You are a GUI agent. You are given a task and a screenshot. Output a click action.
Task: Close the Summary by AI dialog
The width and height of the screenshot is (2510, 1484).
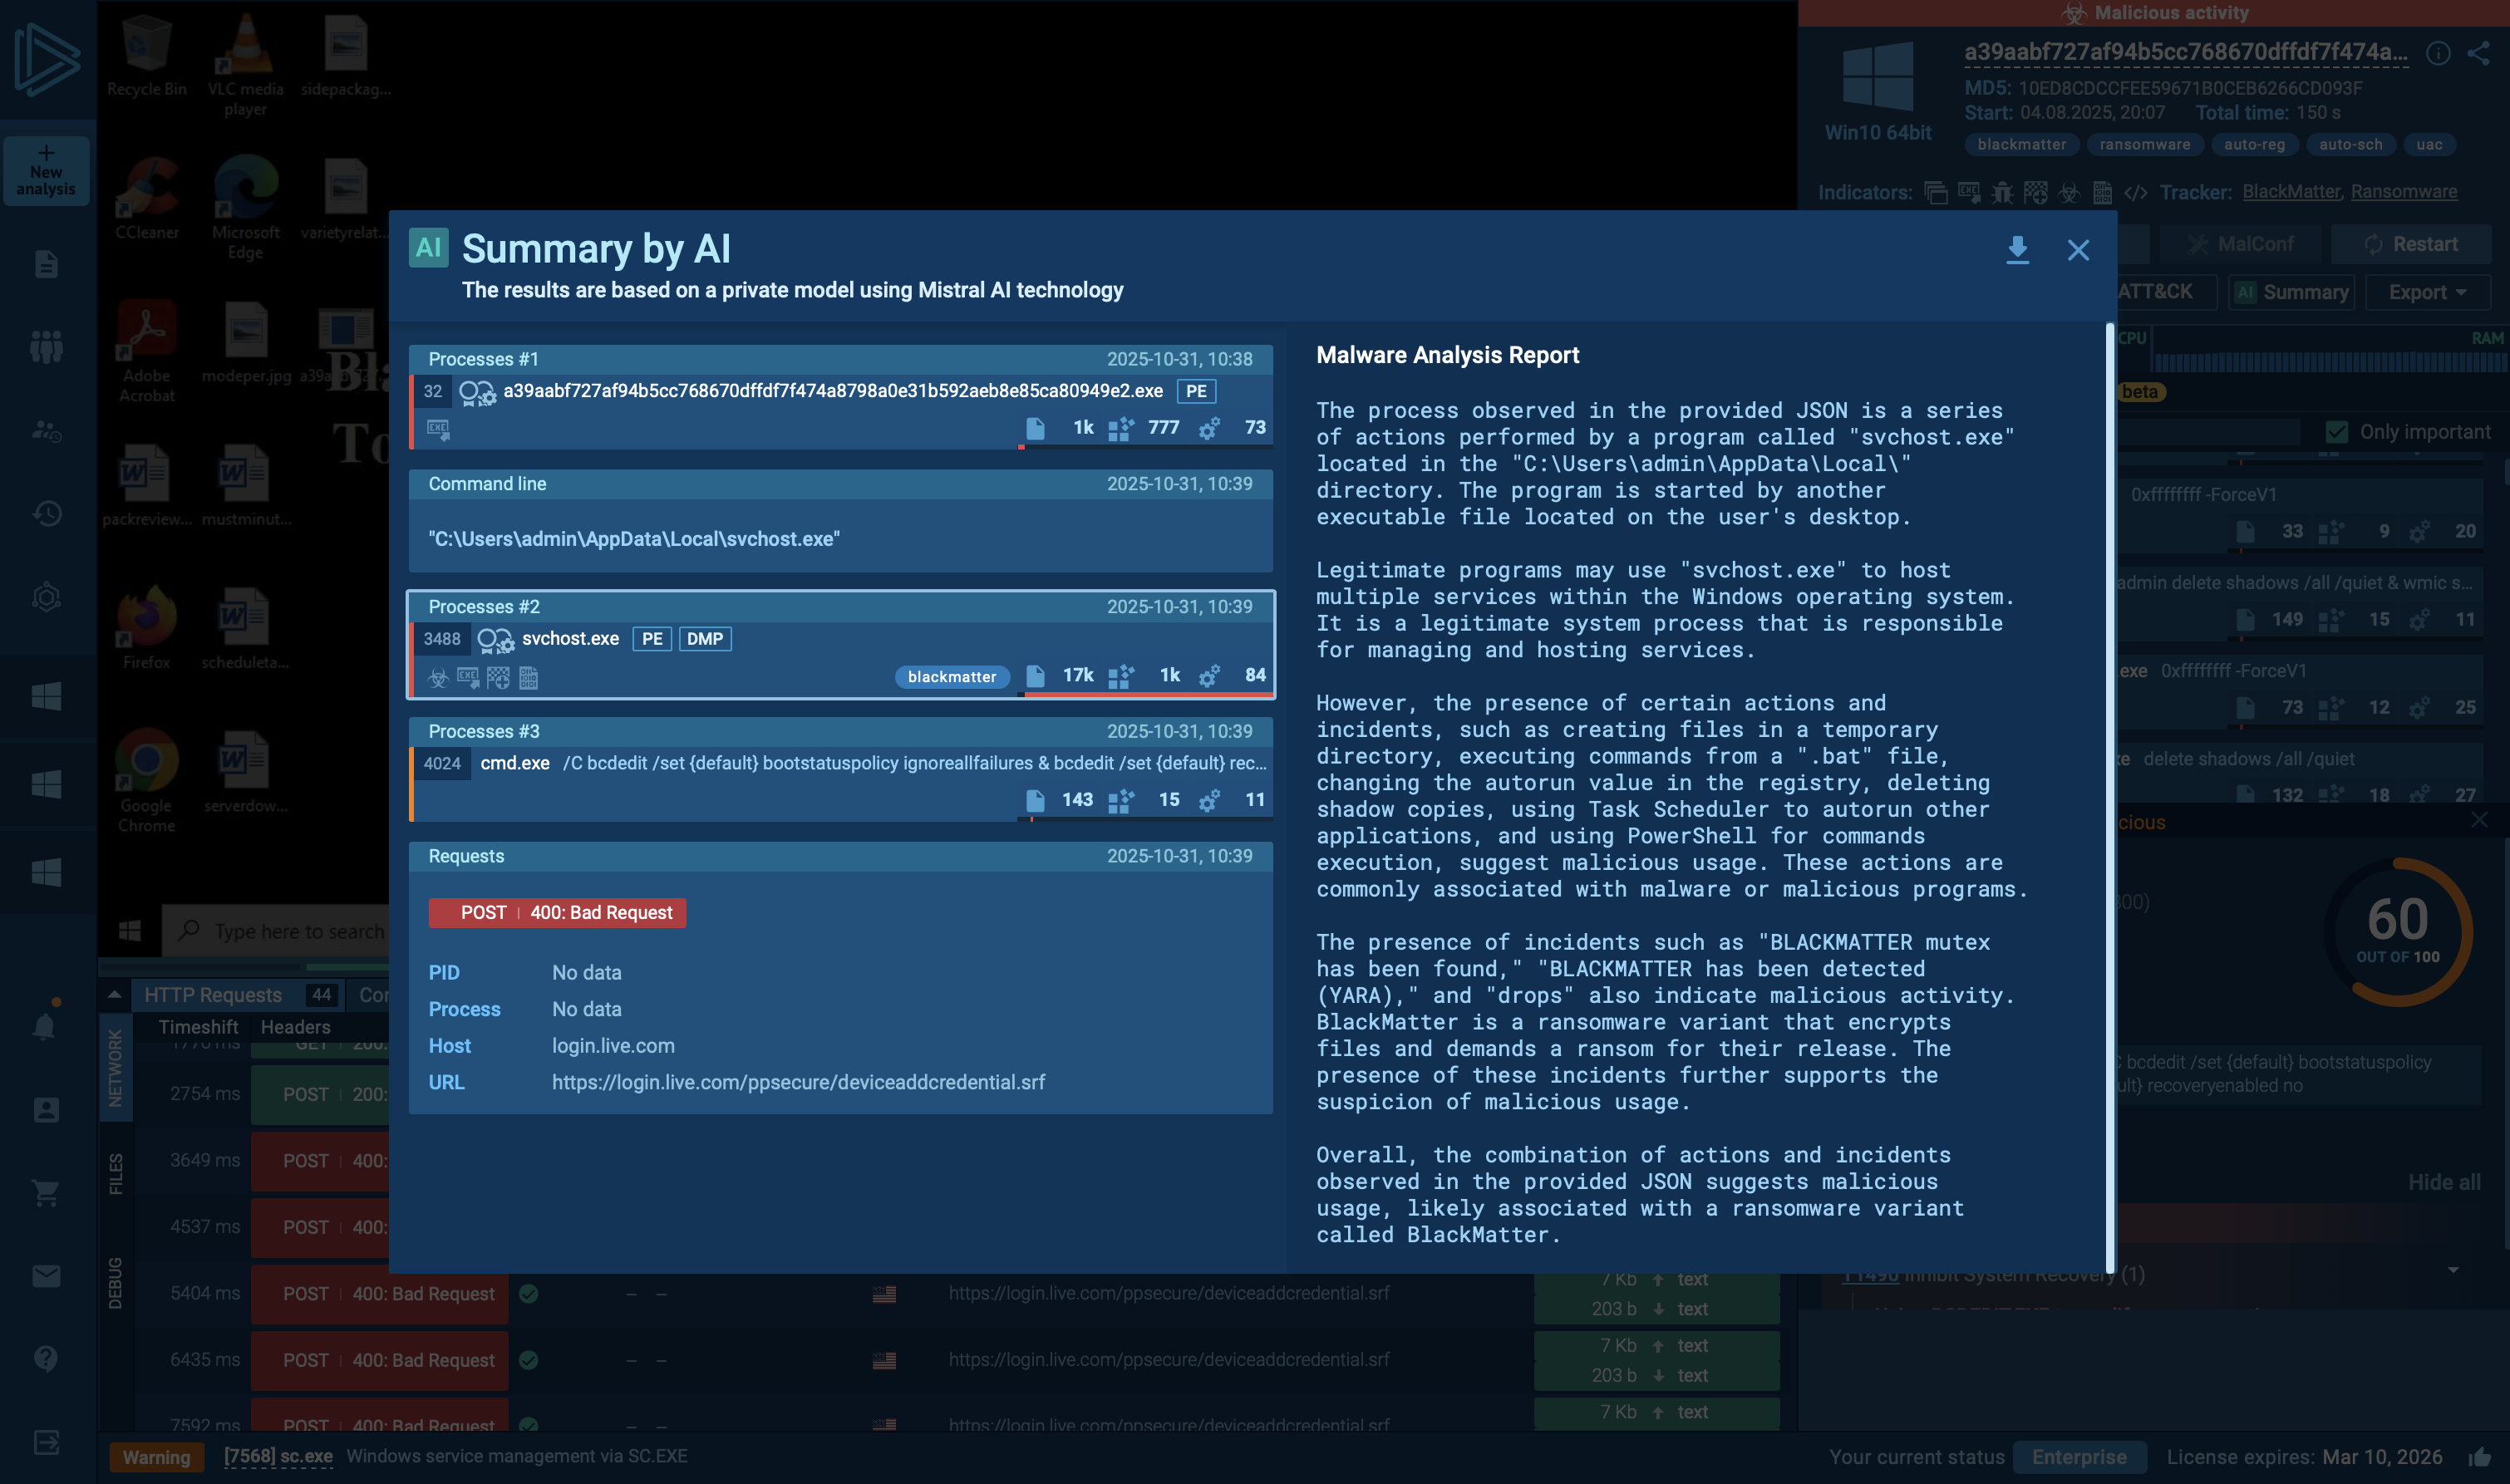pyautogui.click(x=2078, y=250)
